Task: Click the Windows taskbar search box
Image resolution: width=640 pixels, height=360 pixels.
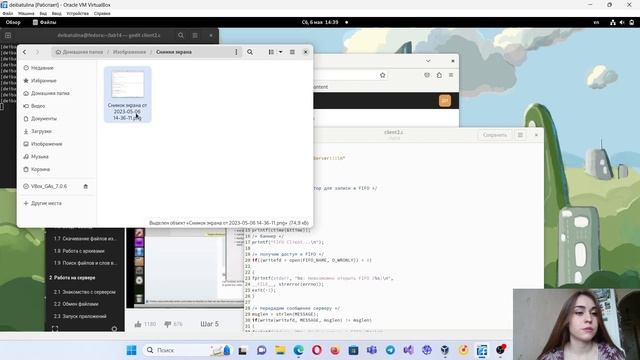Action: [x=186, y=350]
